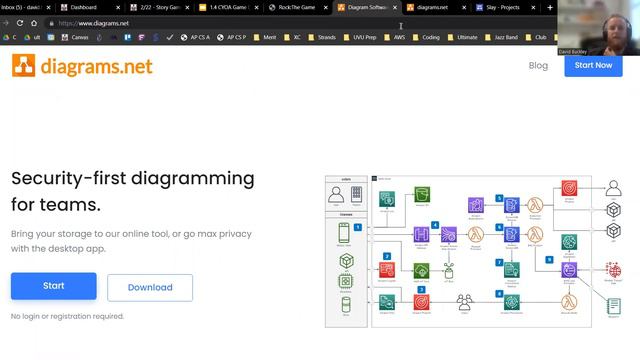Open a new browser tab with plus icon
The height and width of the screenshot is (360, 640).
click(x=550, y=7)
